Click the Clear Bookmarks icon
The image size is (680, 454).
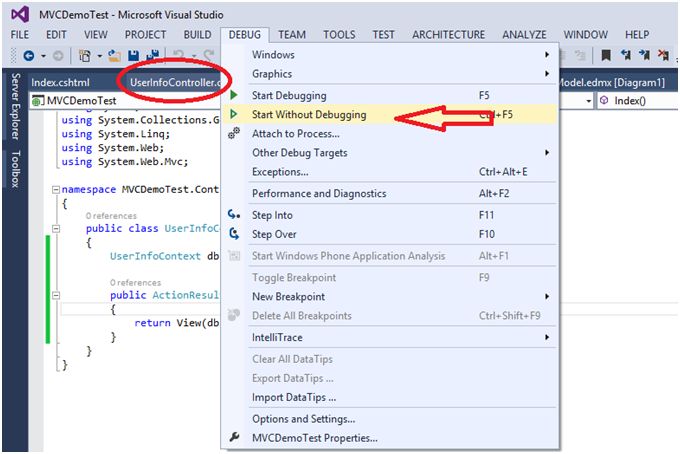click(x=663, y=55)
